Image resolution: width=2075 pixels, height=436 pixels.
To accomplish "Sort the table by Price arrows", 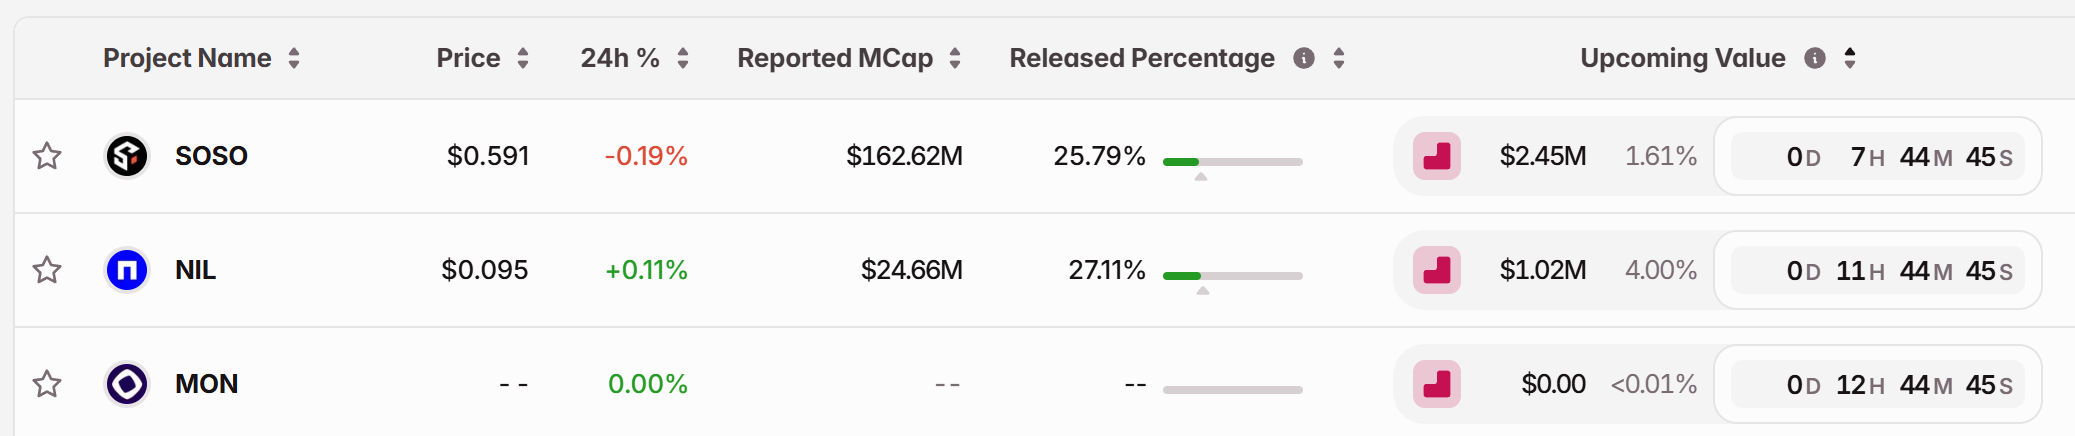I will point(523,58).
